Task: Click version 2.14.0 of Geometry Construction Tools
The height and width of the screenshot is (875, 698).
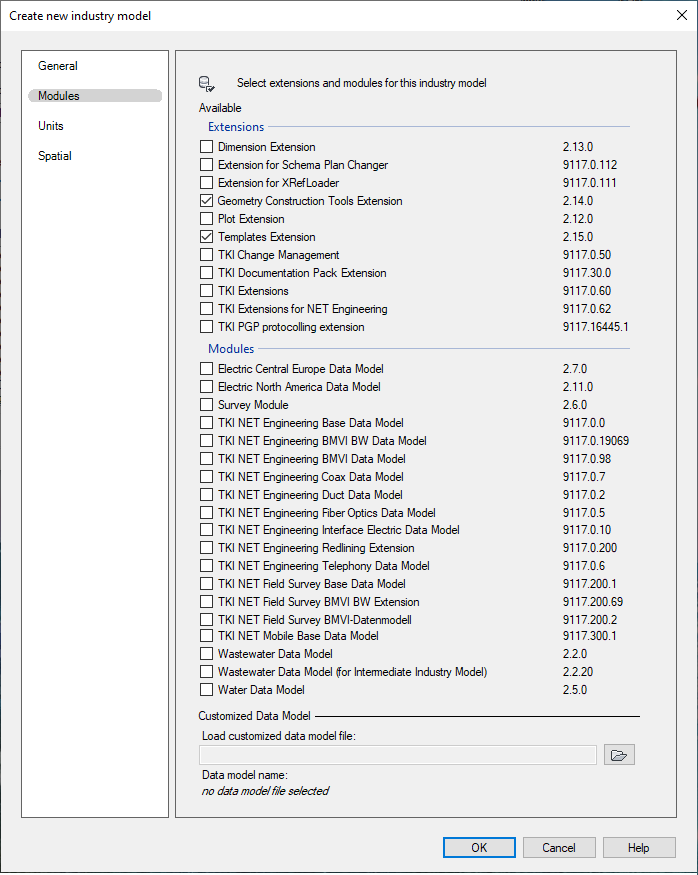Action: (x=577, y=200)
